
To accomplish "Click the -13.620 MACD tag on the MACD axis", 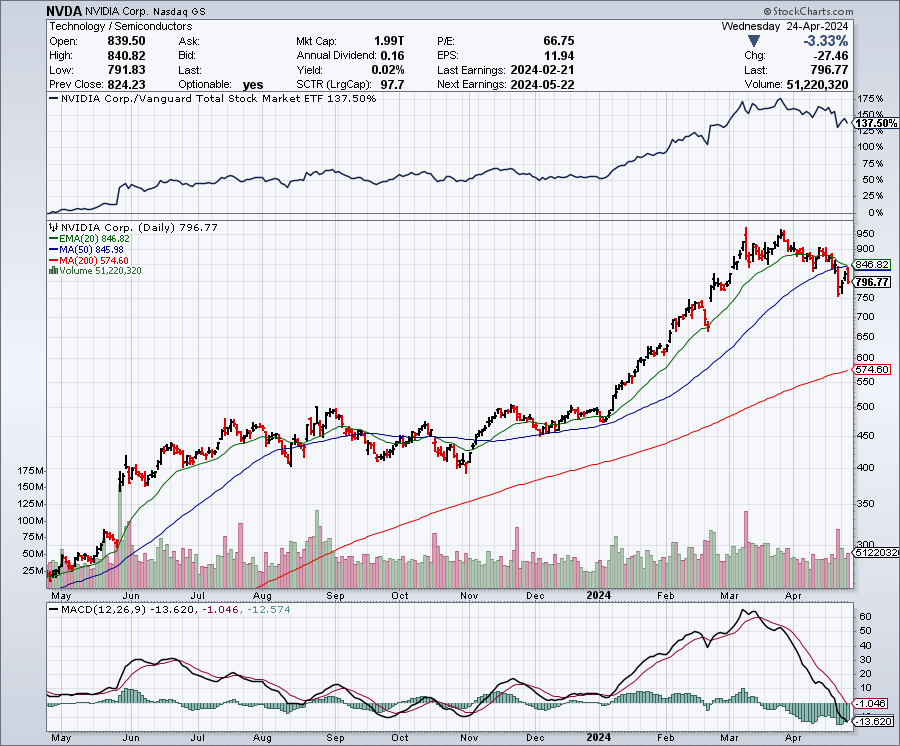I will (874, 721).
